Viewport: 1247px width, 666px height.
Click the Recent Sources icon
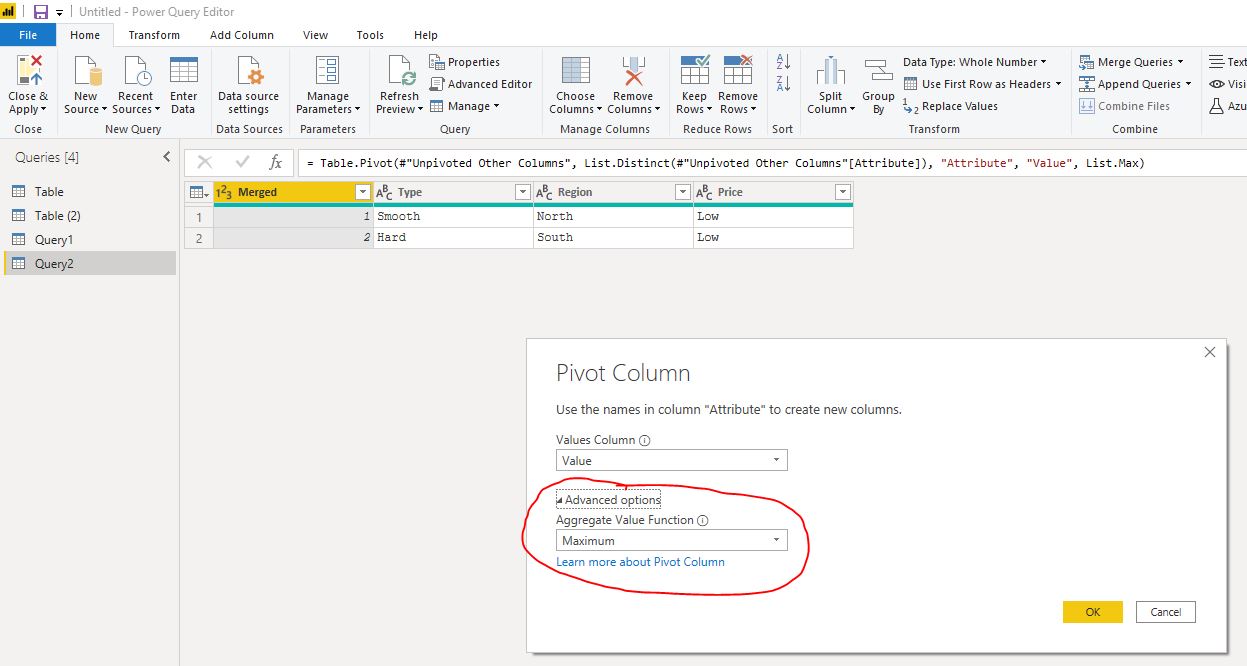(x=136, y=72)
